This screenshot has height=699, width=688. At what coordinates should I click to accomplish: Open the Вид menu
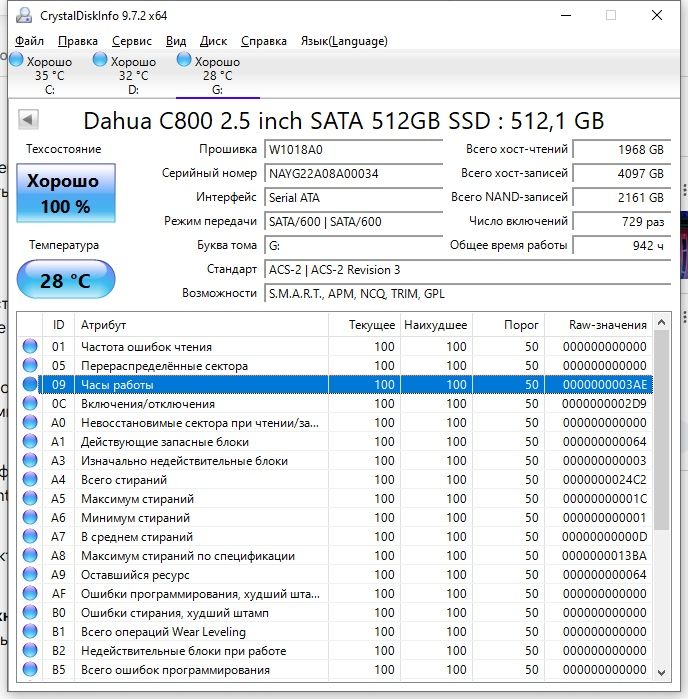point(176,41)
